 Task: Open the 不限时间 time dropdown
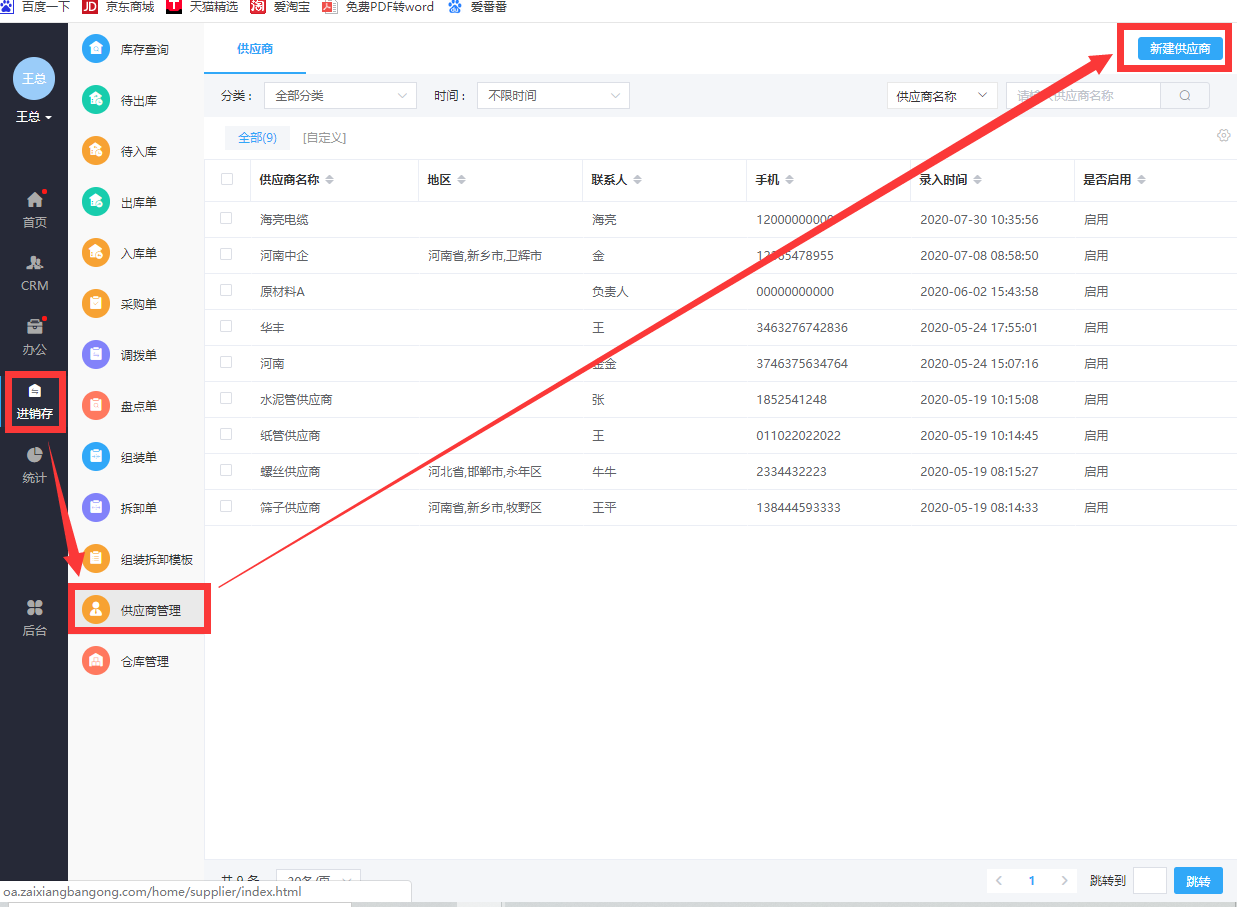pyautogui.click(x=553, y=96)
